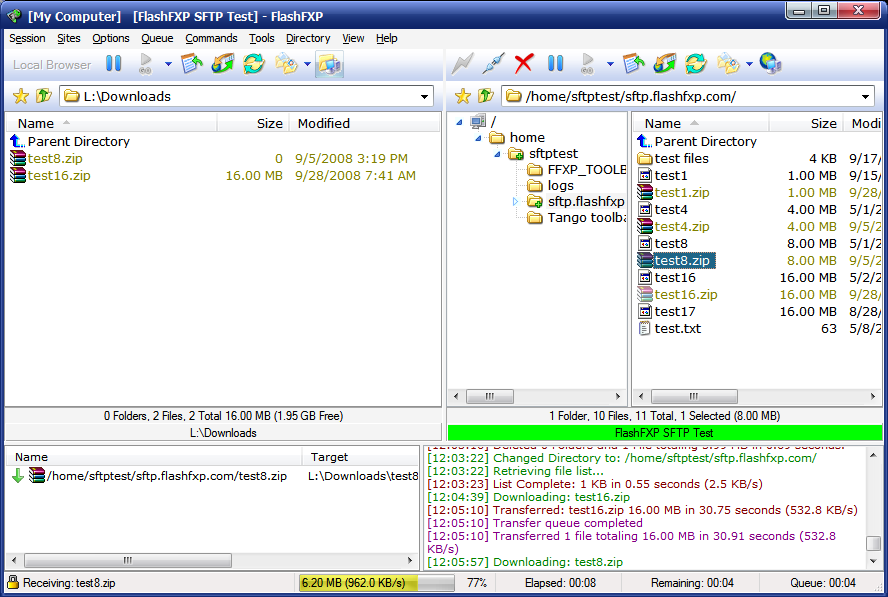Click the connect plug icon in remote toolbar
Image resolution: width=888 pixels, height=597 pixels.
click(491, 64)
